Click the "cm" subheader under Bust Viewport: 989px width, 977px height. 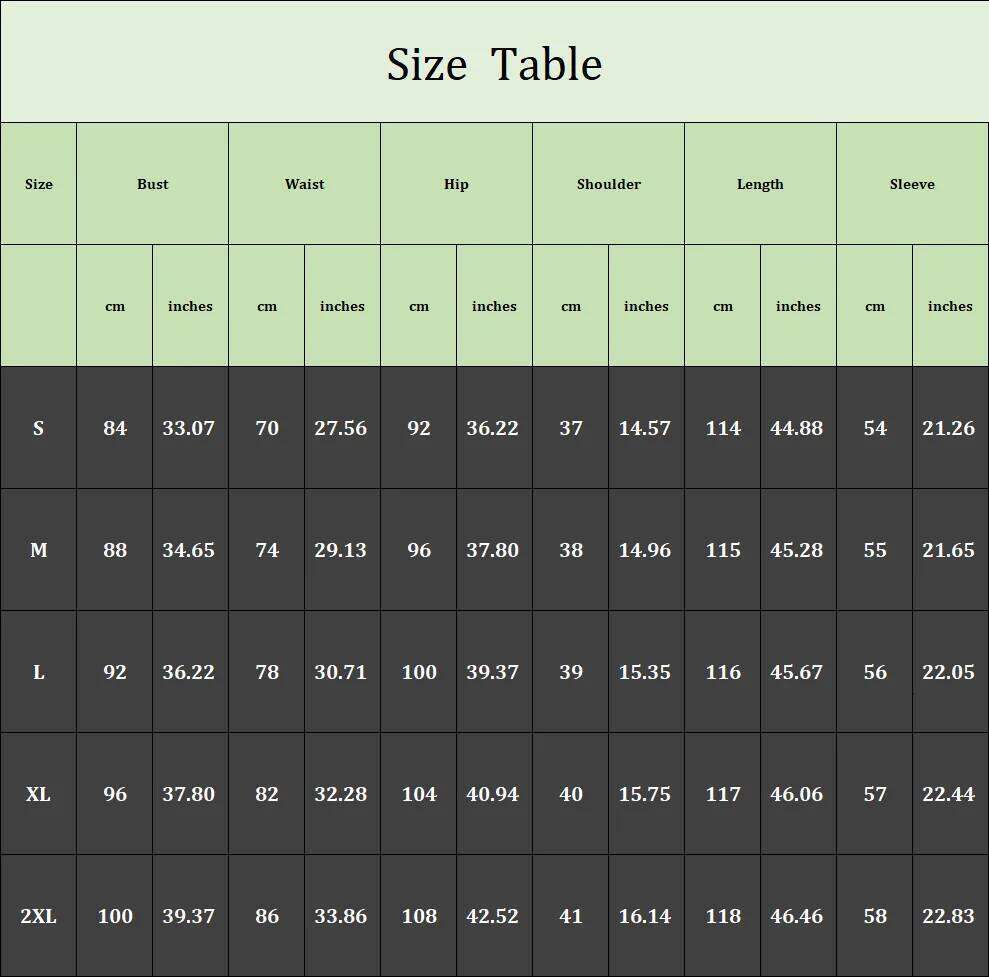[x=115, y=307]
